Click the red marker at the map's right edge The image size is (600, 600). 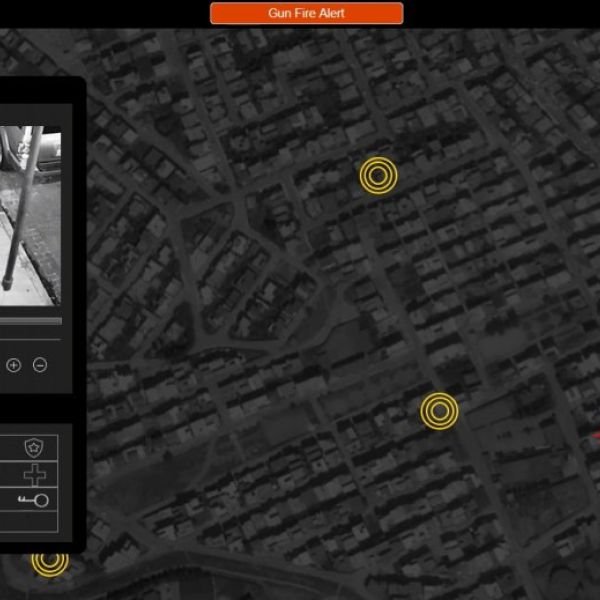tap(596, 435)
